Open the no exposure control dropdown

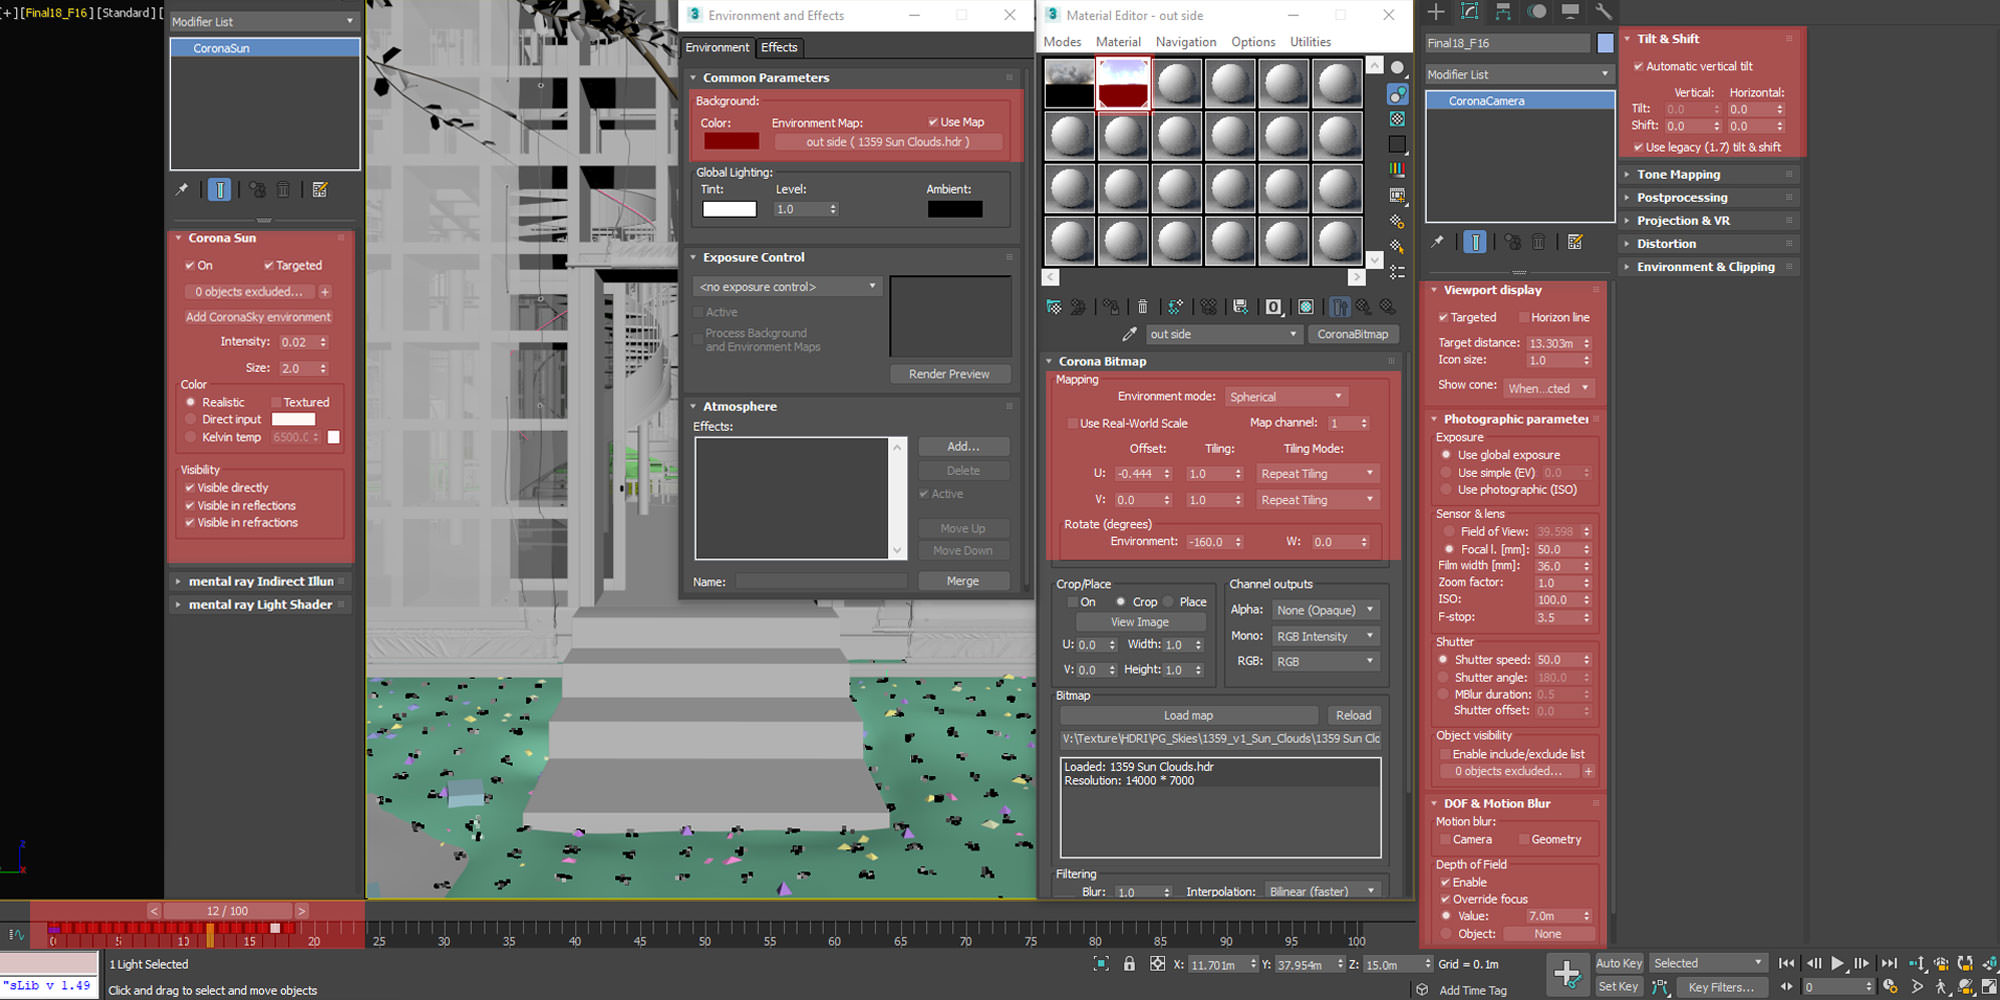click(787, 287)
